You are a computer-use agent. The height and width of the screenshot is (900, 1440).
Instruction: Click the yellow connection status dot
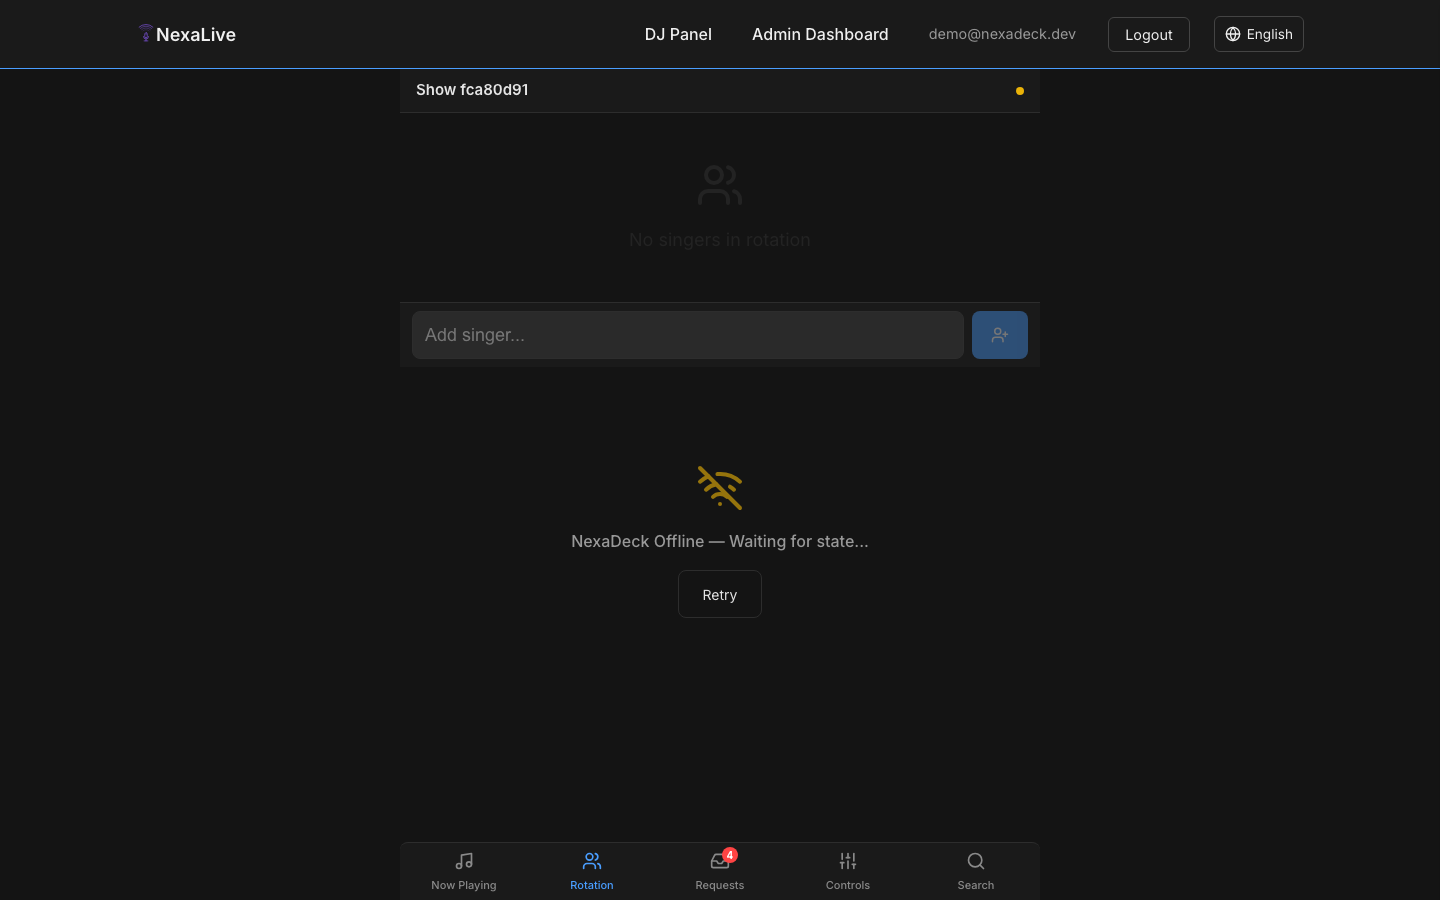(1020, 91)
